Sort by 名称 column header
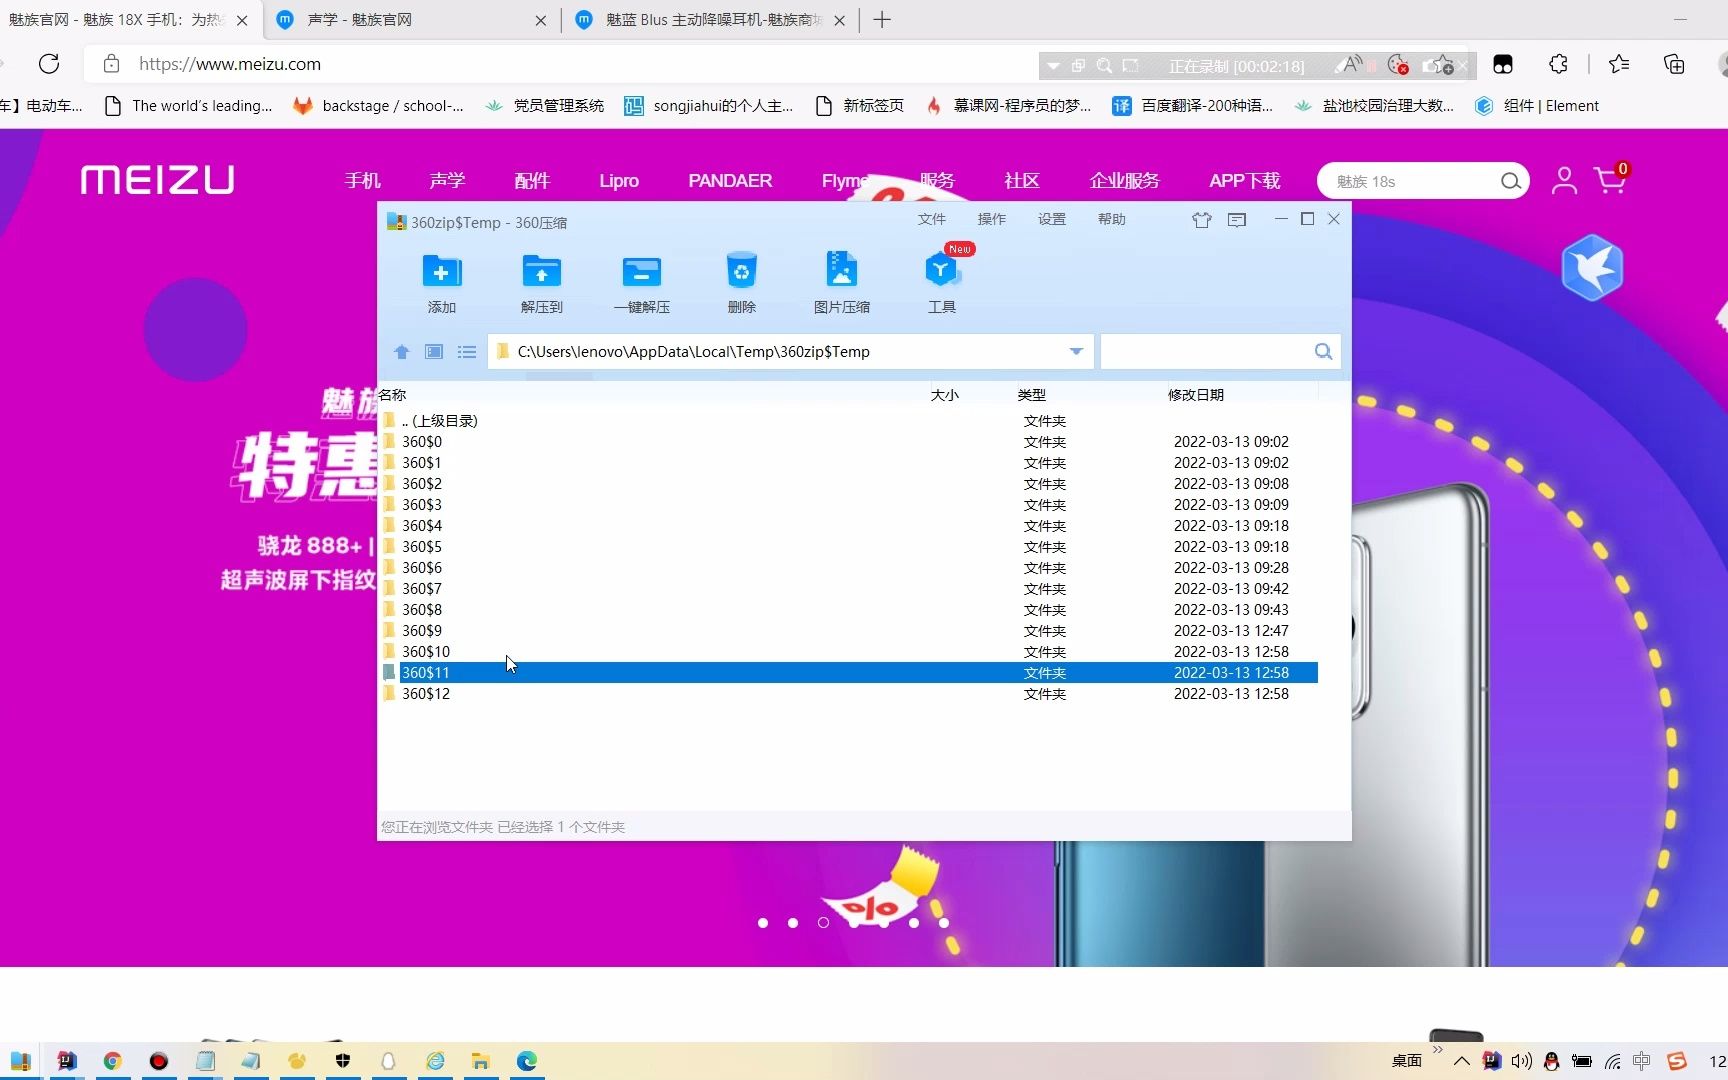The height and width of the screenshot is (1080, 1728). pos(393,395)
